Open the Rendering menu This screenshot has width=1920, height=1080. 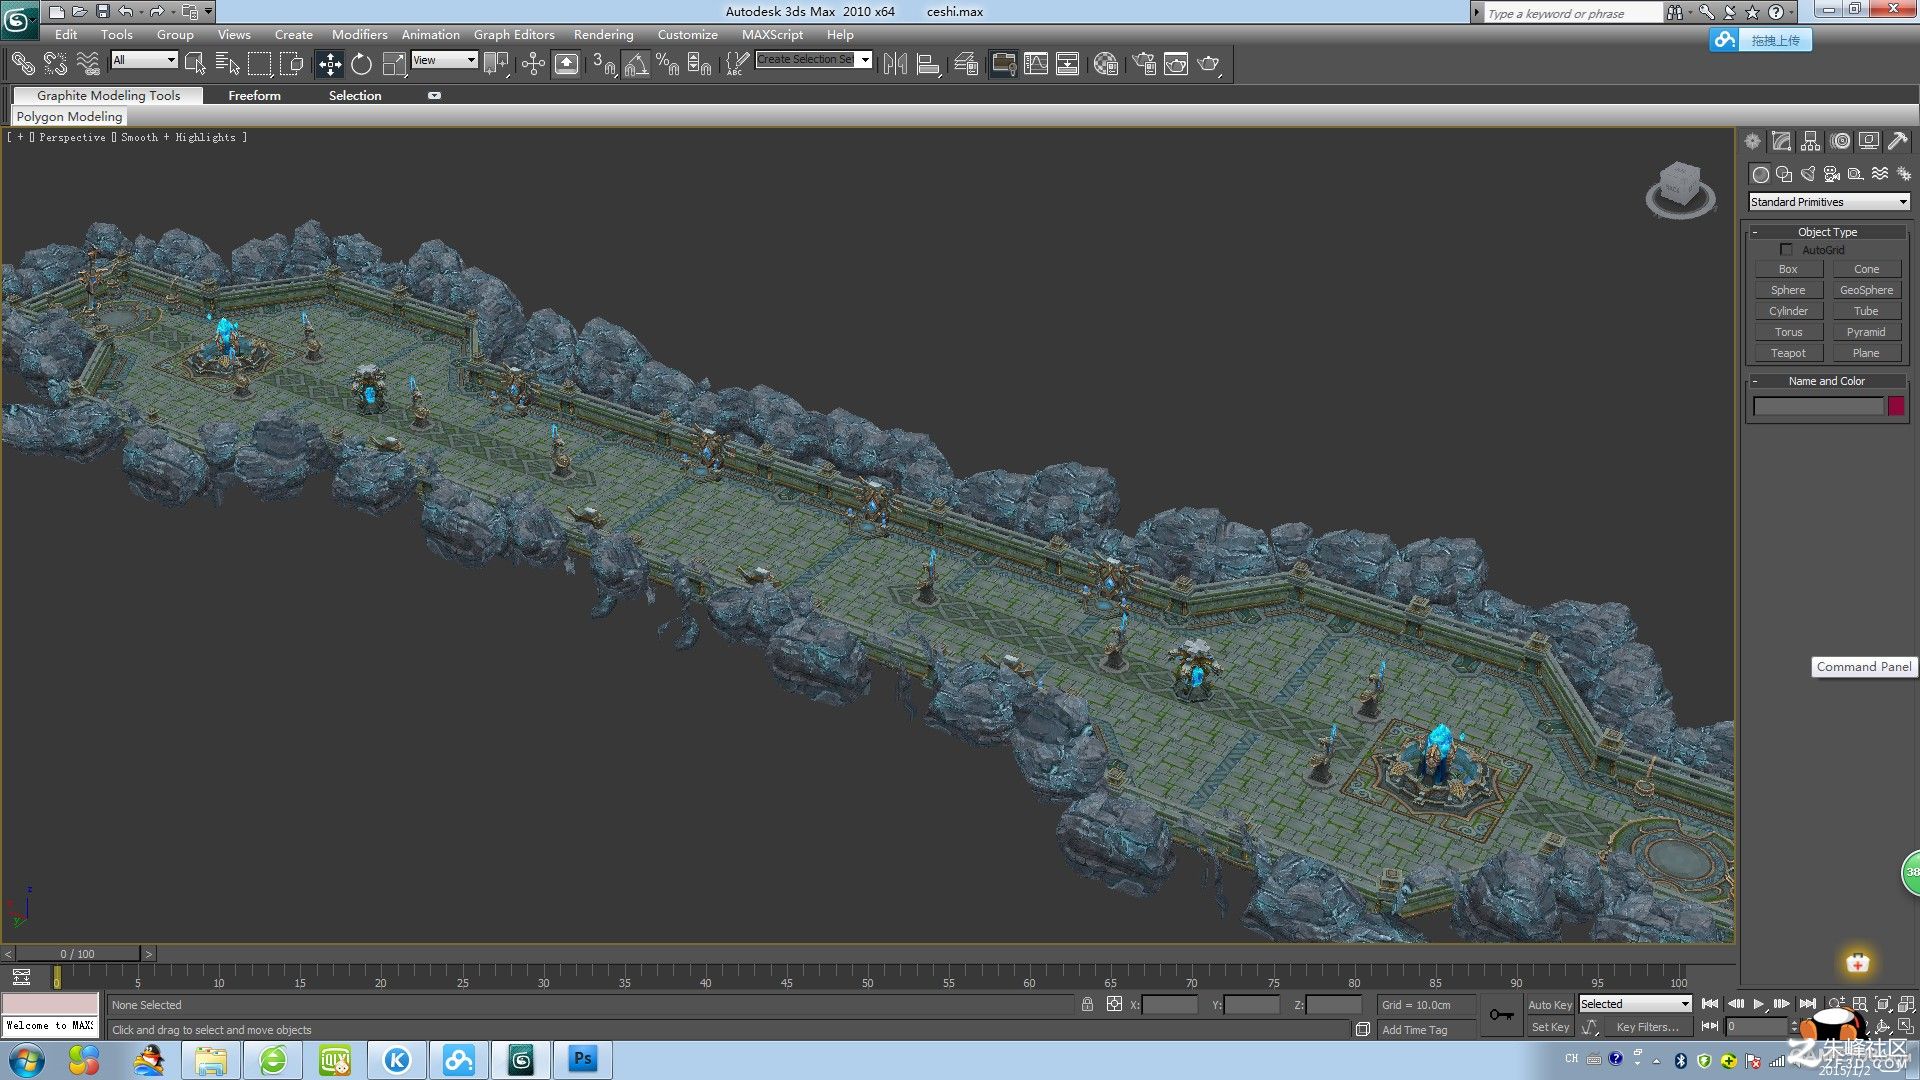603,34
